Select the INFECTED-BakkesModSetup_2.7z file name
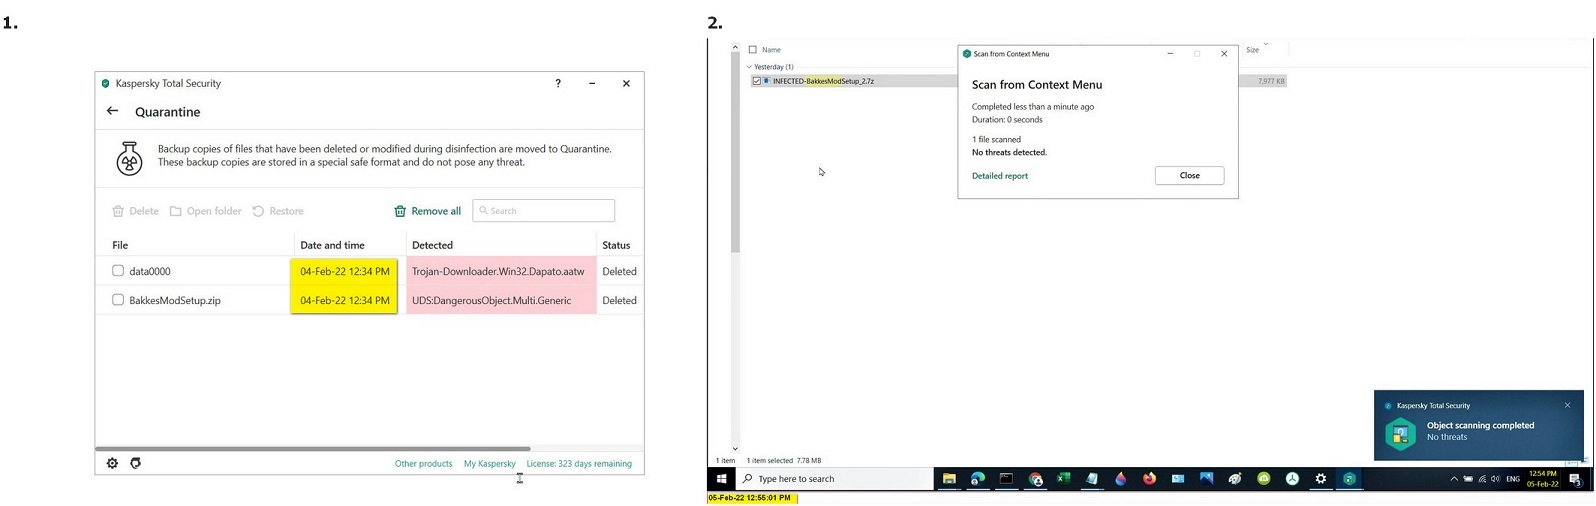1596x506 pixels. click(x=823, y=81)
